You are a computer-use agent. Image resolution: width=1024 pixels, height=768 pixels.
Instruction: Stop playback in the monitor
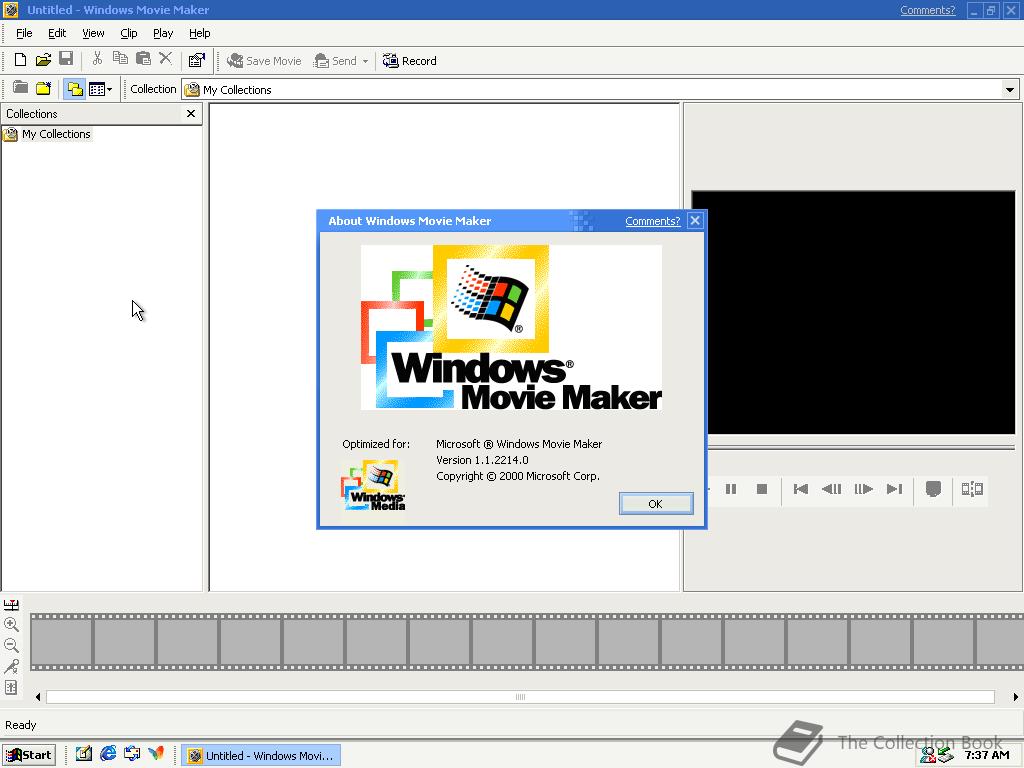761,489
